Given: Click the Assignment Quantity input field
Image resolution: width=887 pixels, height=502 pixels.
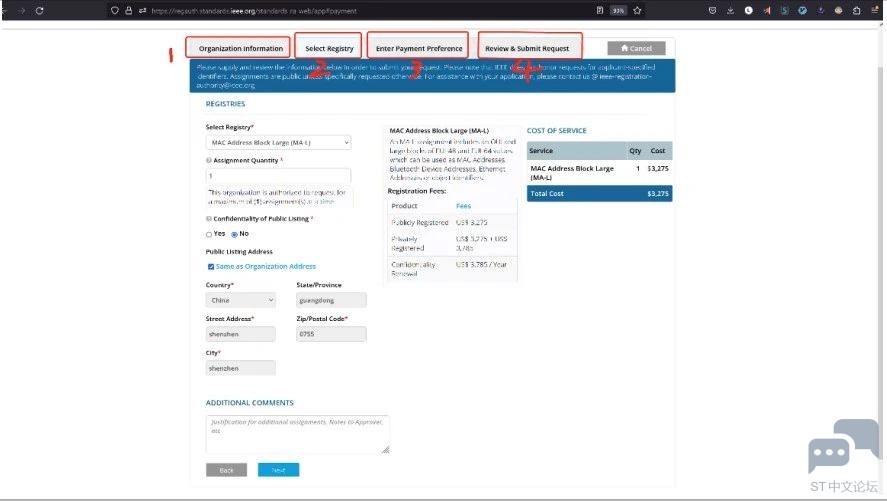Looking at the screenshot, I should [x=278, y=176].
